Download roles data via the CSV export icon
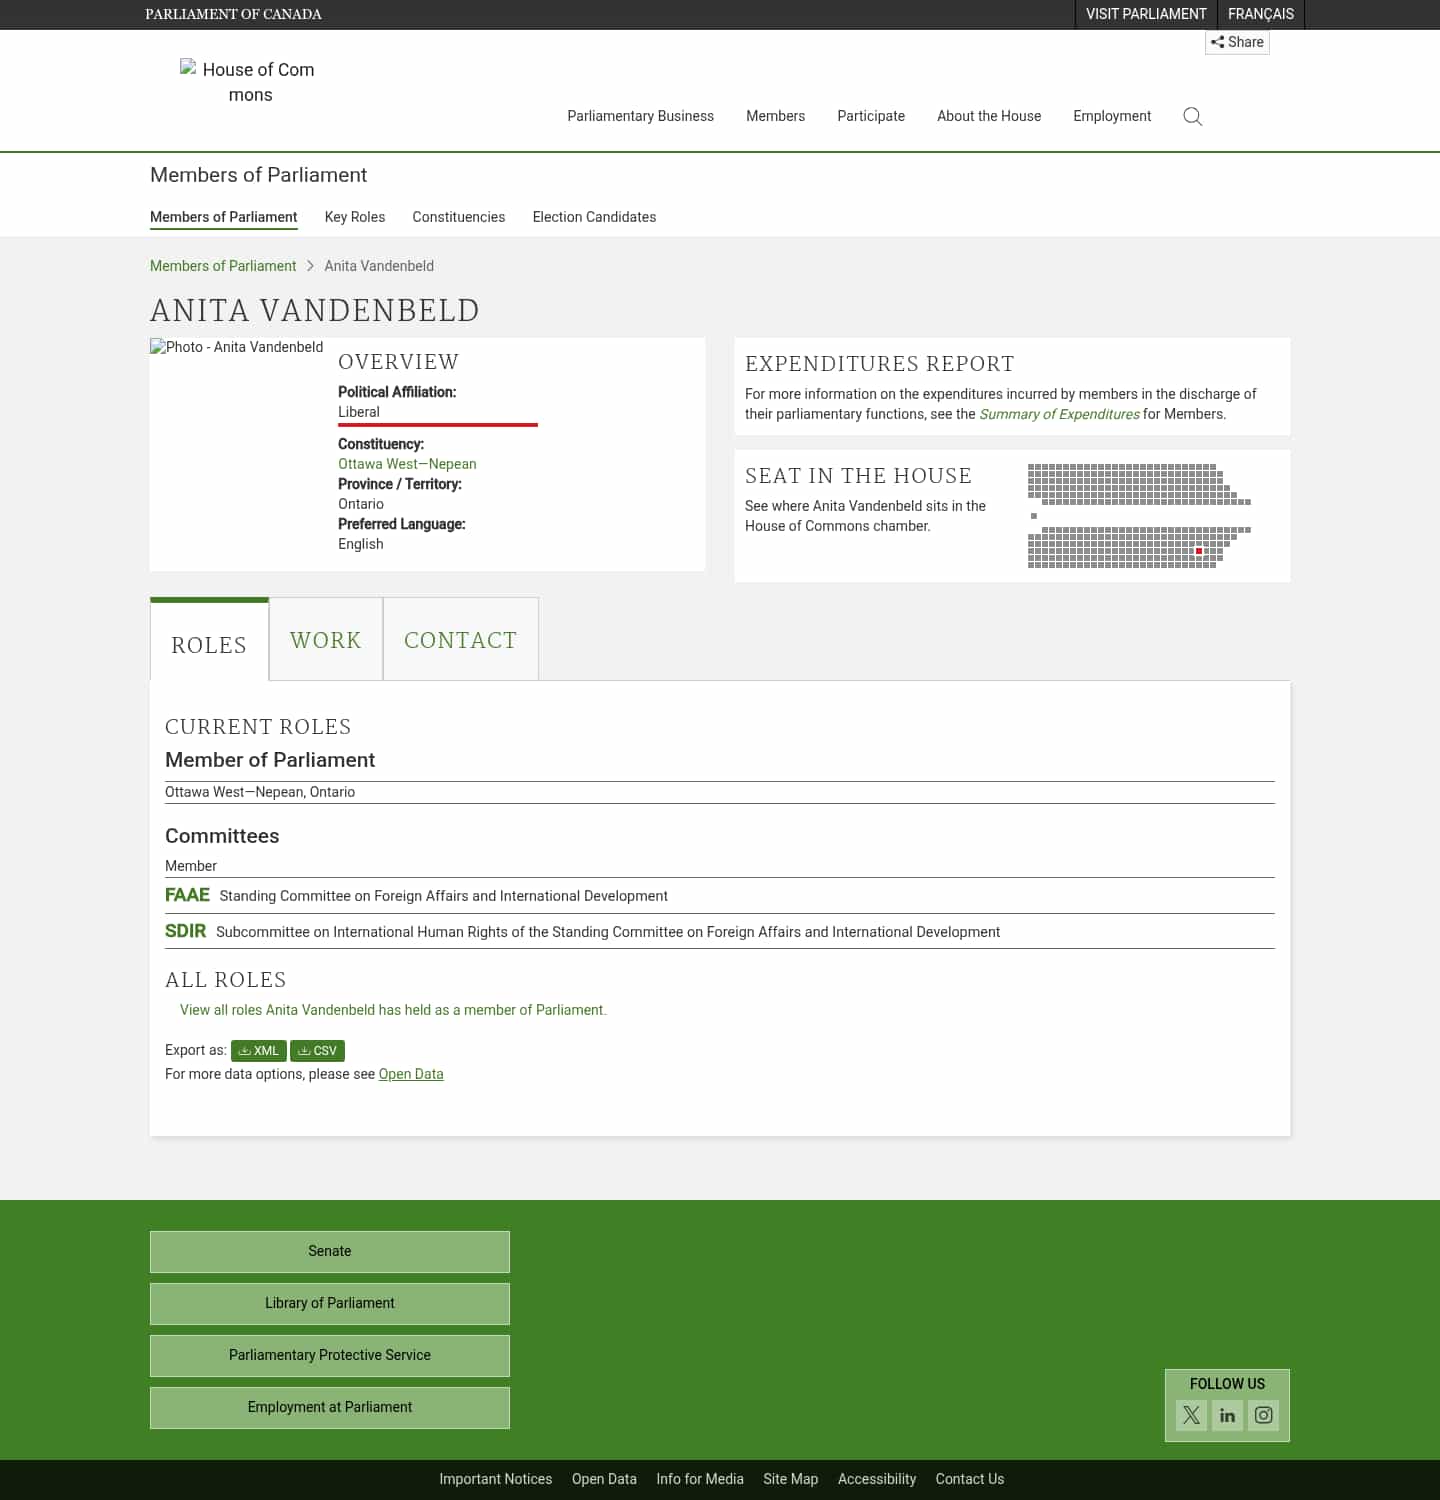Viewport: 1440px width, 1500px height. (317, 1051)
